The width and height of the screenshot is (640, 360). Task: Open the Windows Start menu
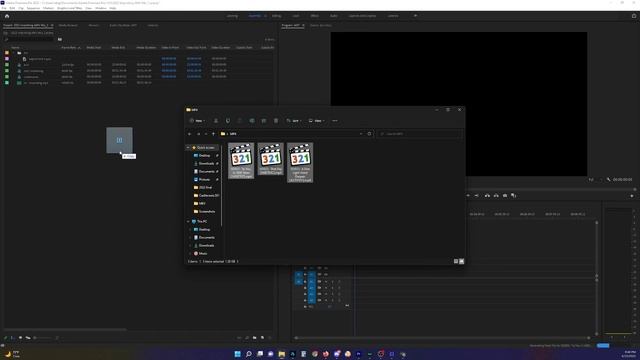(238, 354)
